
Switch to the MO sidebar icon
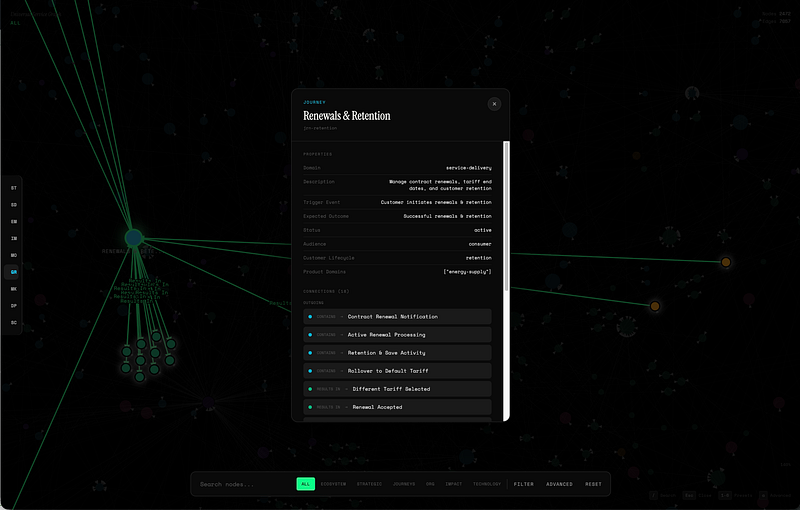point(14,256)
